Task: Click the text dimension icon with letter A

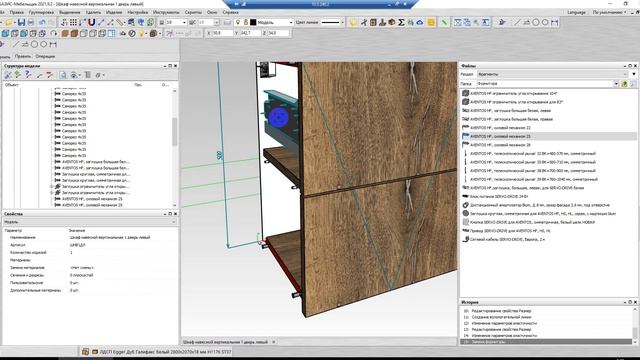Action: (x=485, y=22)
